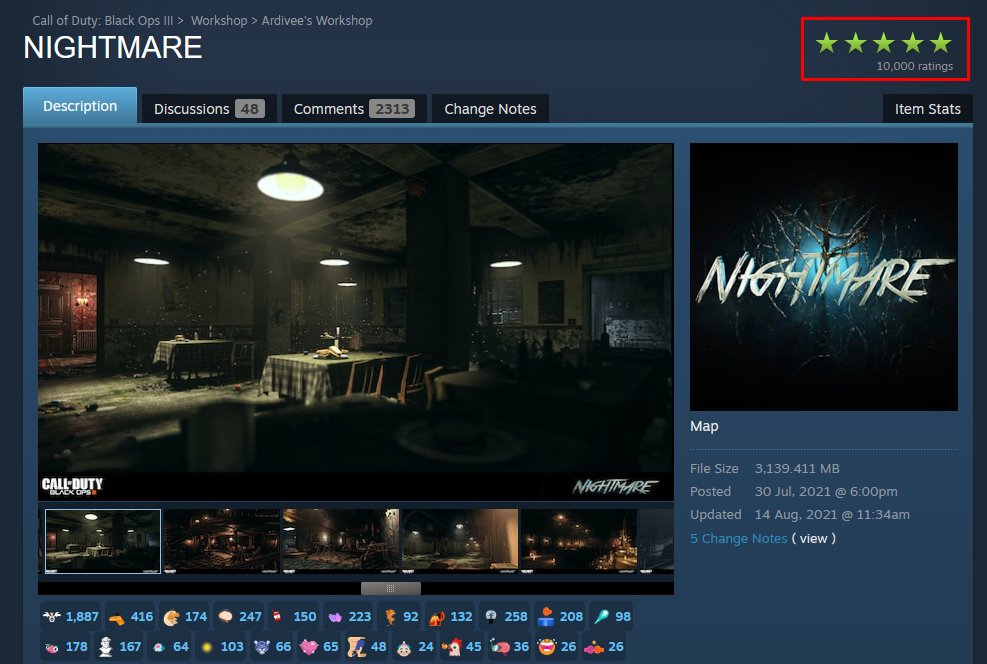Click the 5 Change Notes link
Screen dimensions: 987x664
[x=738, y=538]
